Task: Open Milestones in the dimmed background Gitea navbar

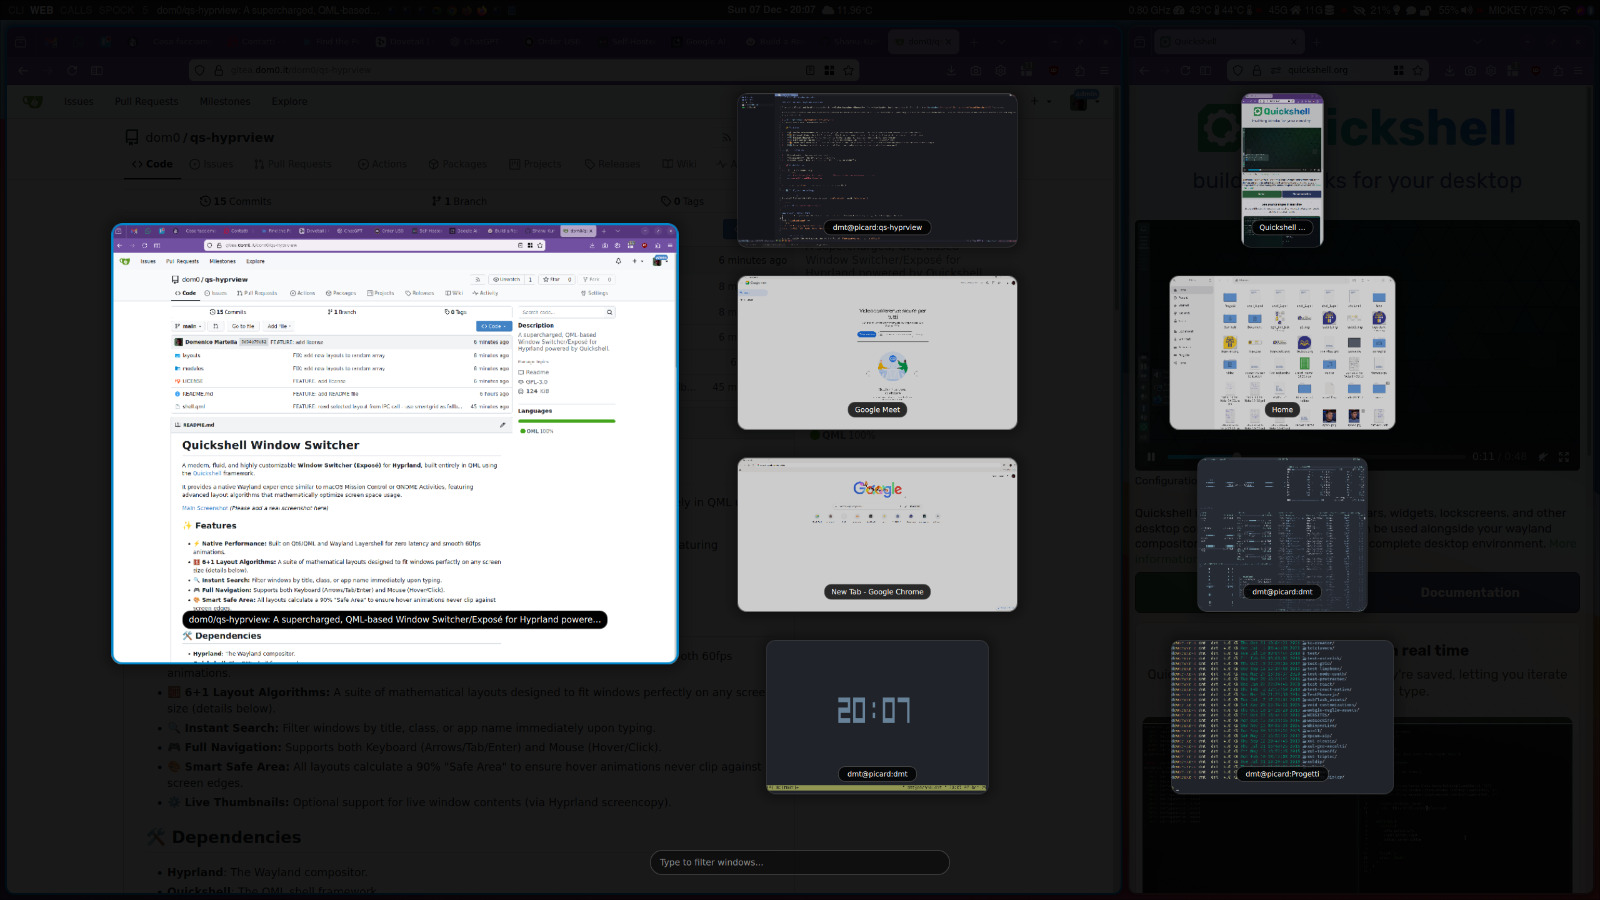Action: (x=225, y=101)
